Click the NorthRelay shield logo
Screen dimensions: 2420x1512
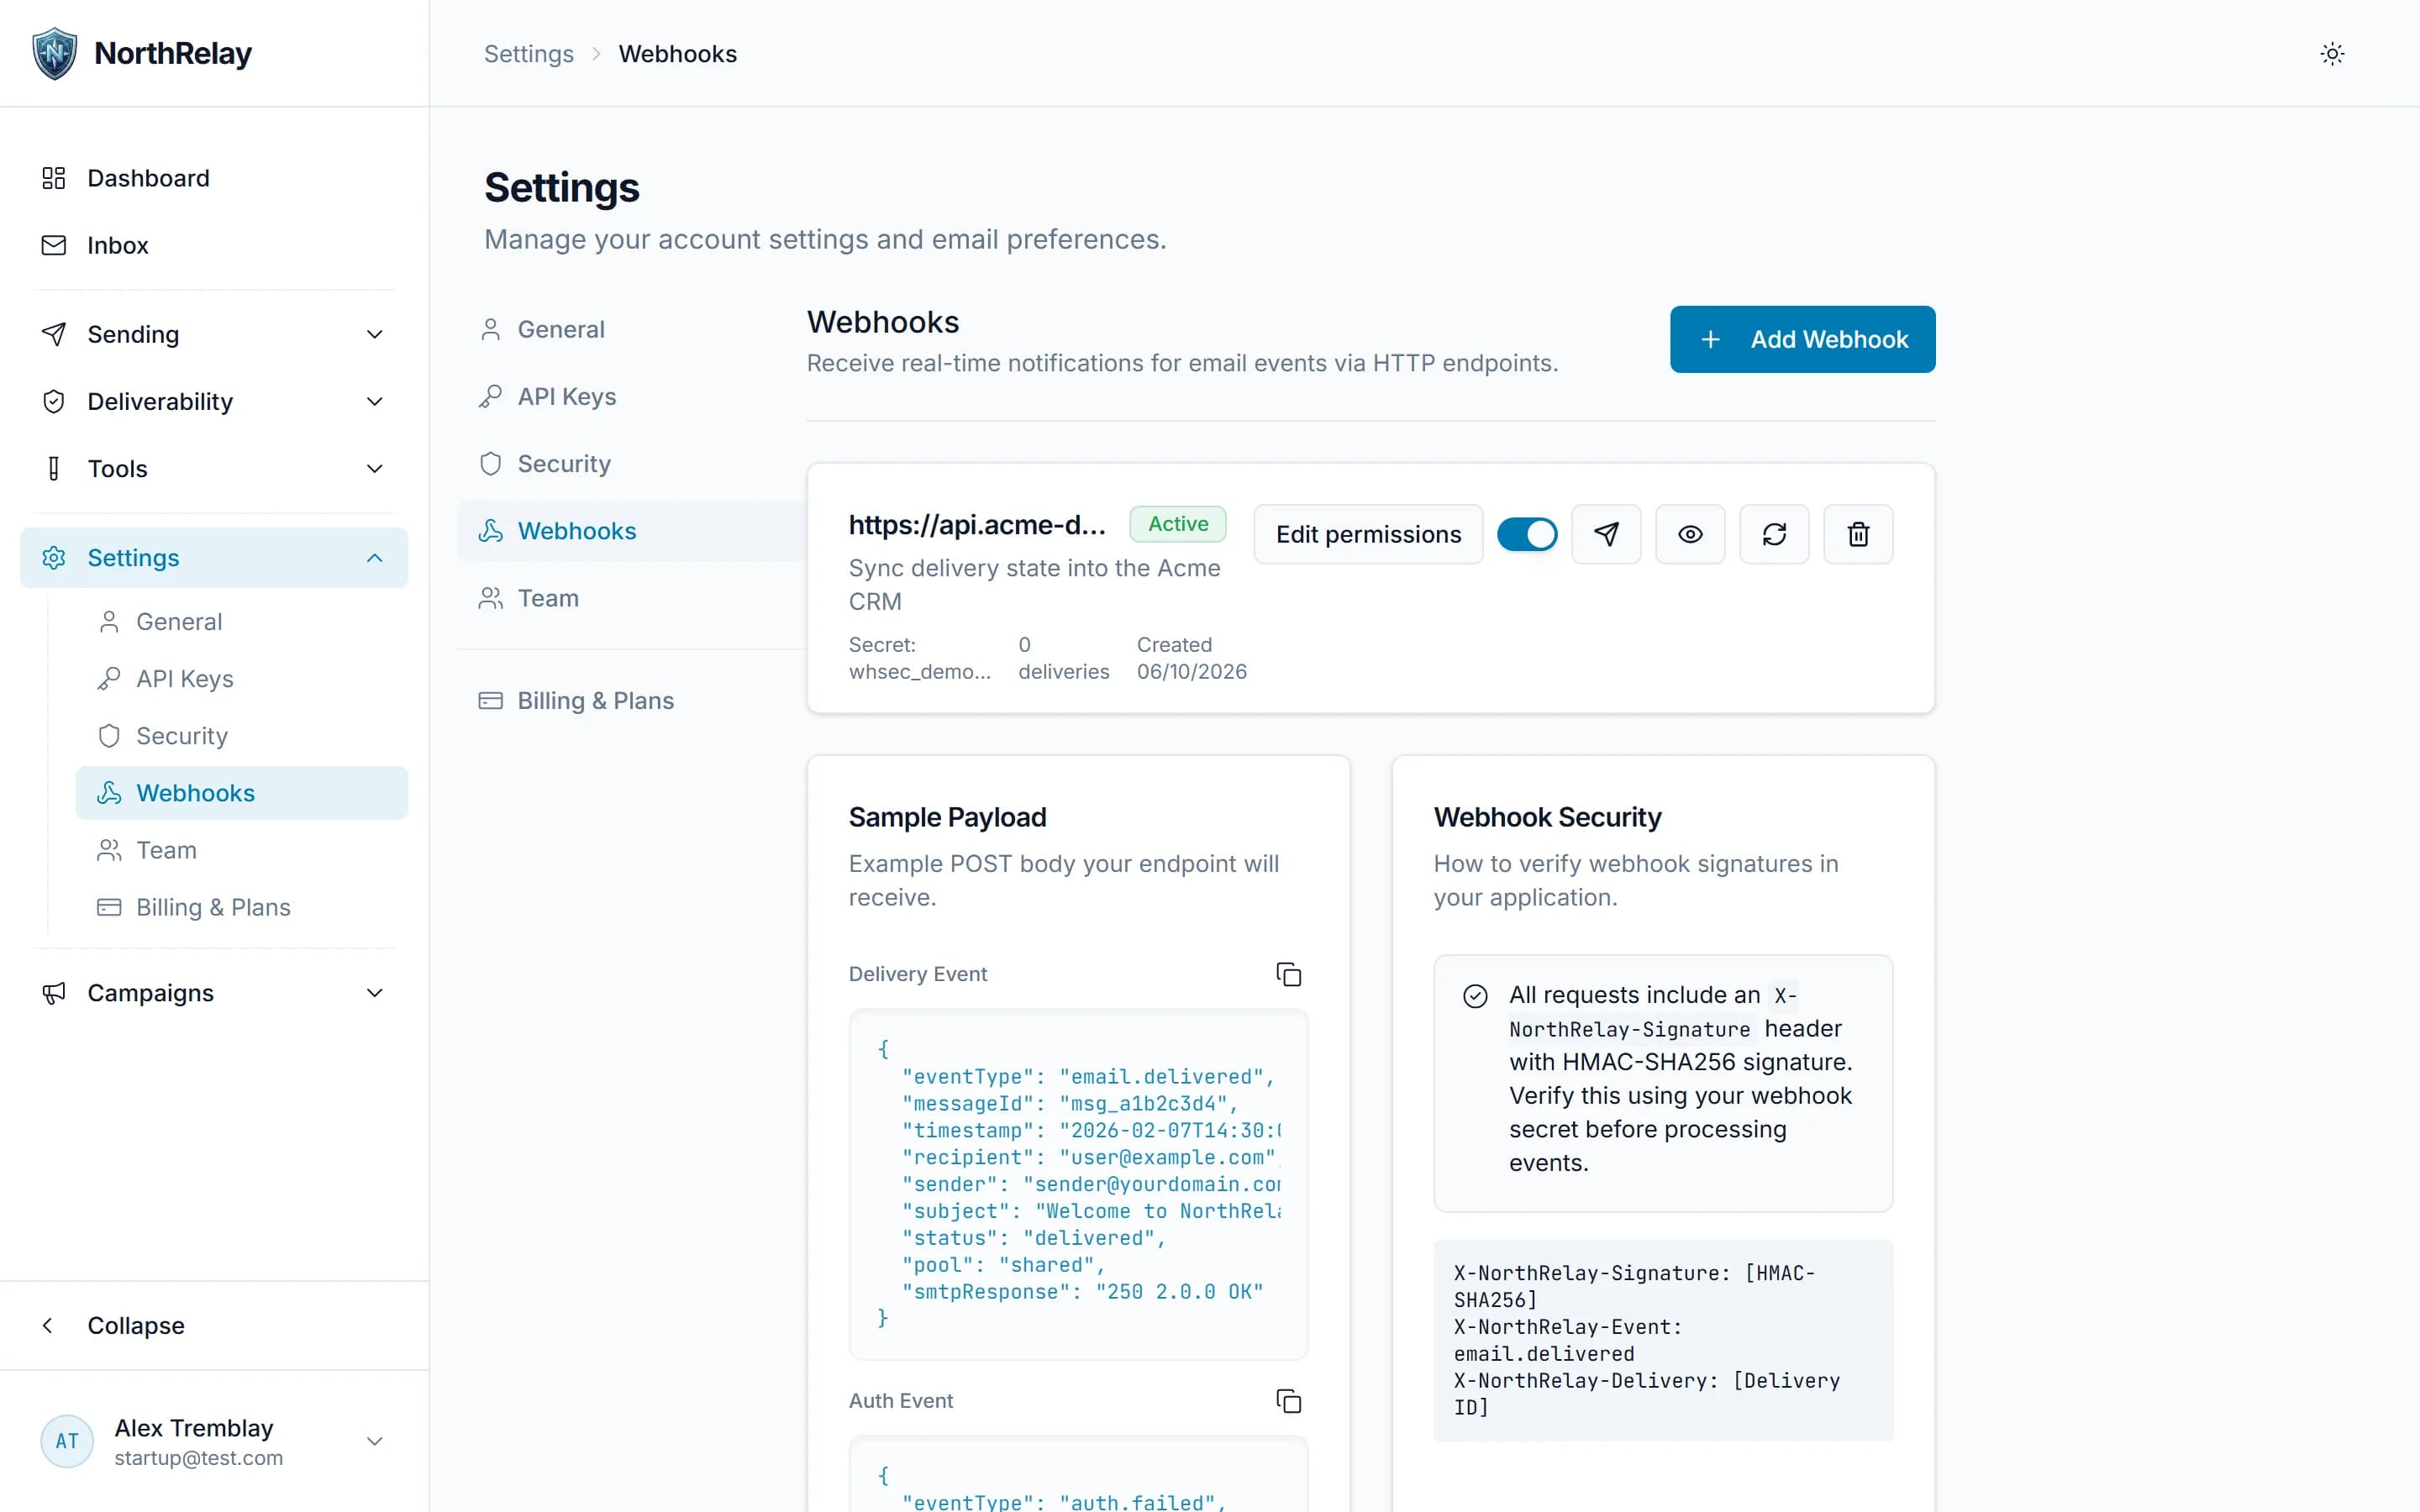tap(54, 53)
